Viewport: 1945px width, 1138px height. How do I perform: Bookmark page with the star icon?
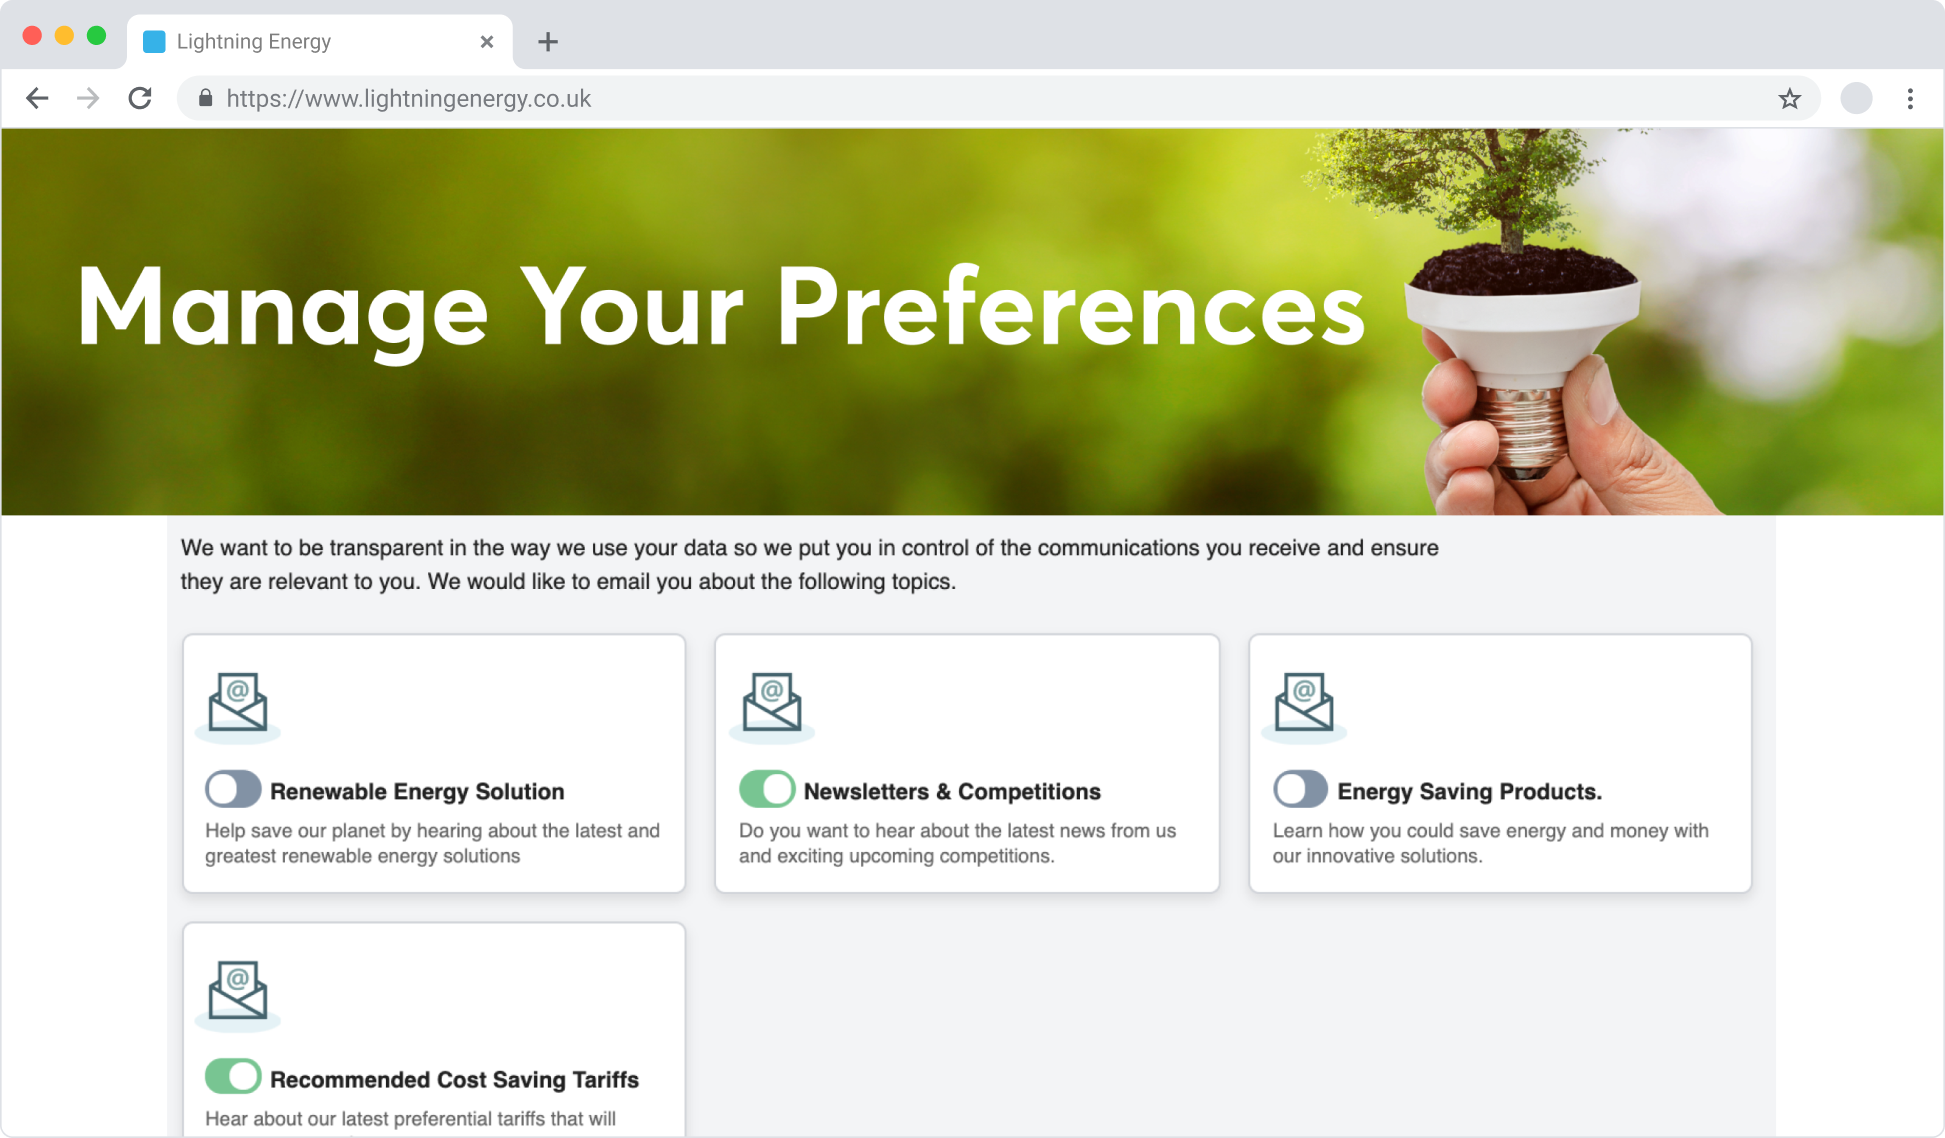click(x=1789, y=98)
